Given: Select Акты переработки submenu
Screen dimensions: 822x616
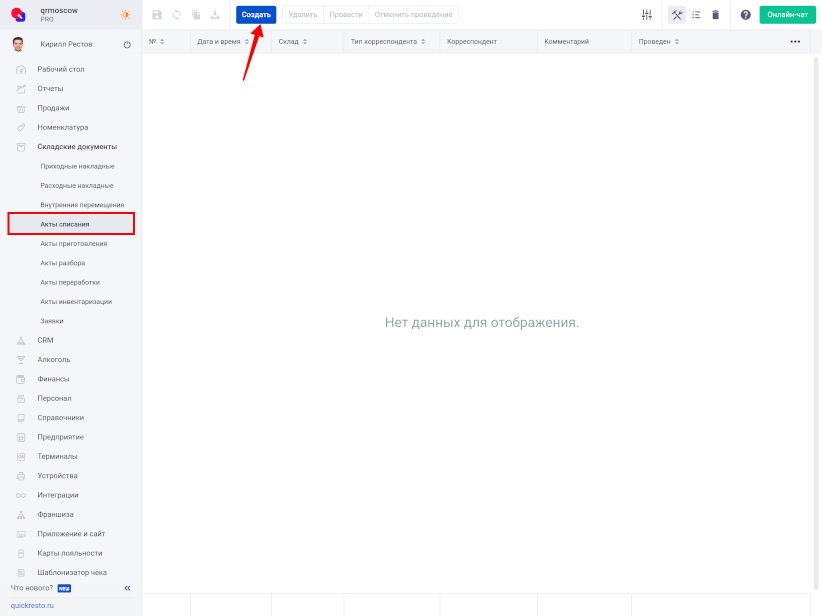Looking at the screenshot, I should pyautogui.click(x=70, y=283).
